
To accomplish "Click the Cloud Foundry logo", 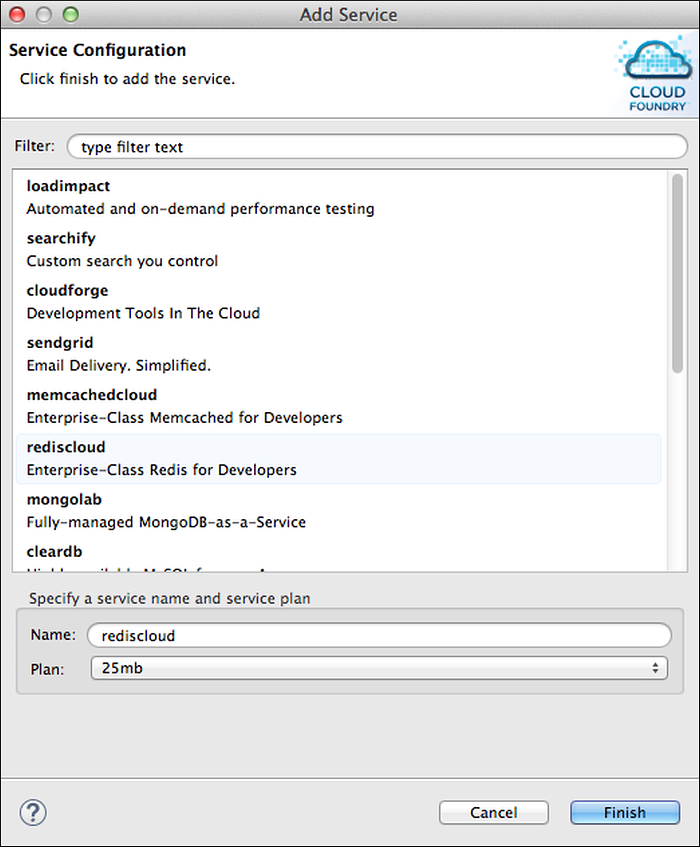I will [x=657, y=74].
